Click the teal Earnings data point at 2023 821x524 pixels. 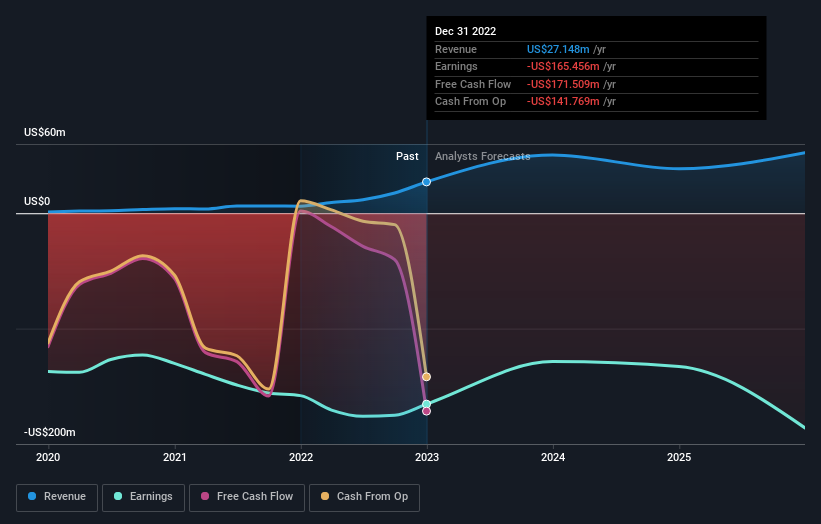(426, 404)
